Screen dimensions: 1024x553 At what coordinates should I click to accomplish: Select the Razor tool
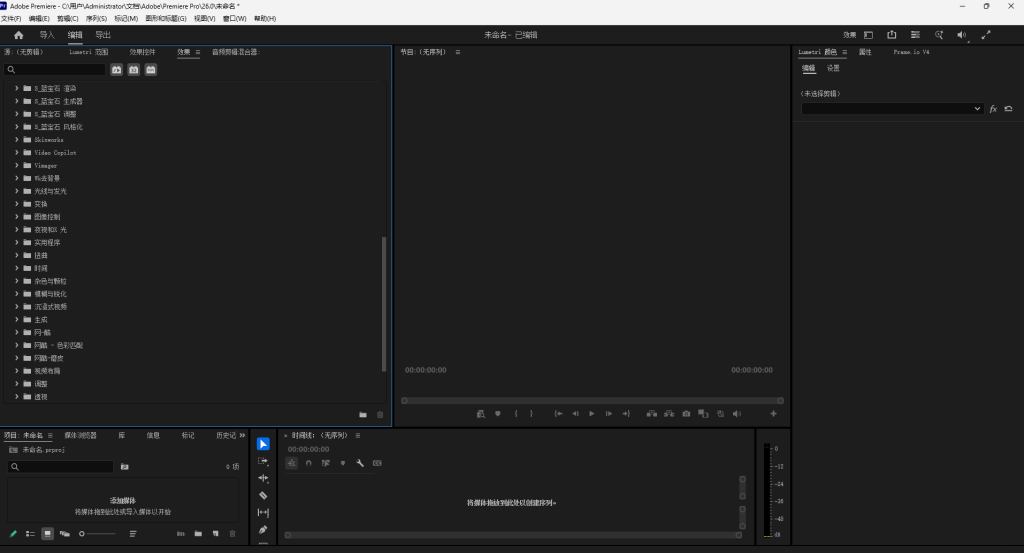[263, 496]
